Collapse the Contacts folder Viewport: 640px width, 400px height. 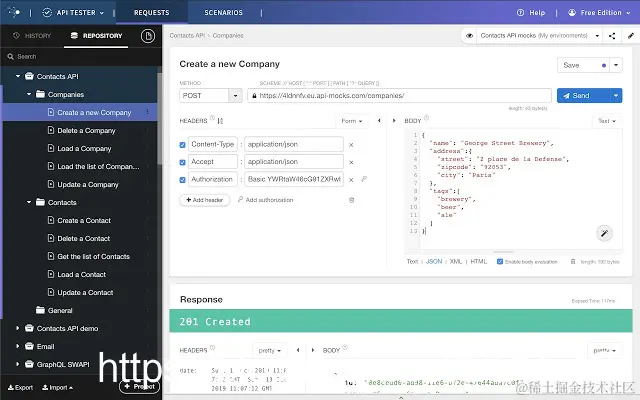pyautogui.click(x=29, y=202)
